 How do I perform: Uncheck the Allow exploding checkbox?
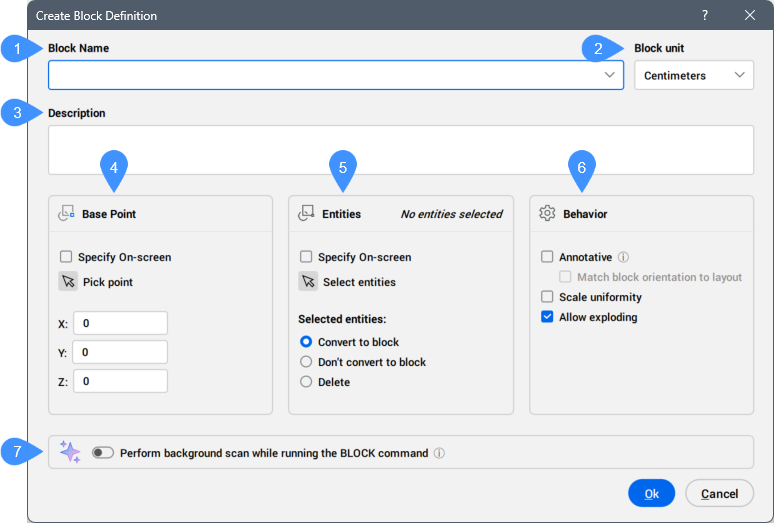[x=547, y=317]
